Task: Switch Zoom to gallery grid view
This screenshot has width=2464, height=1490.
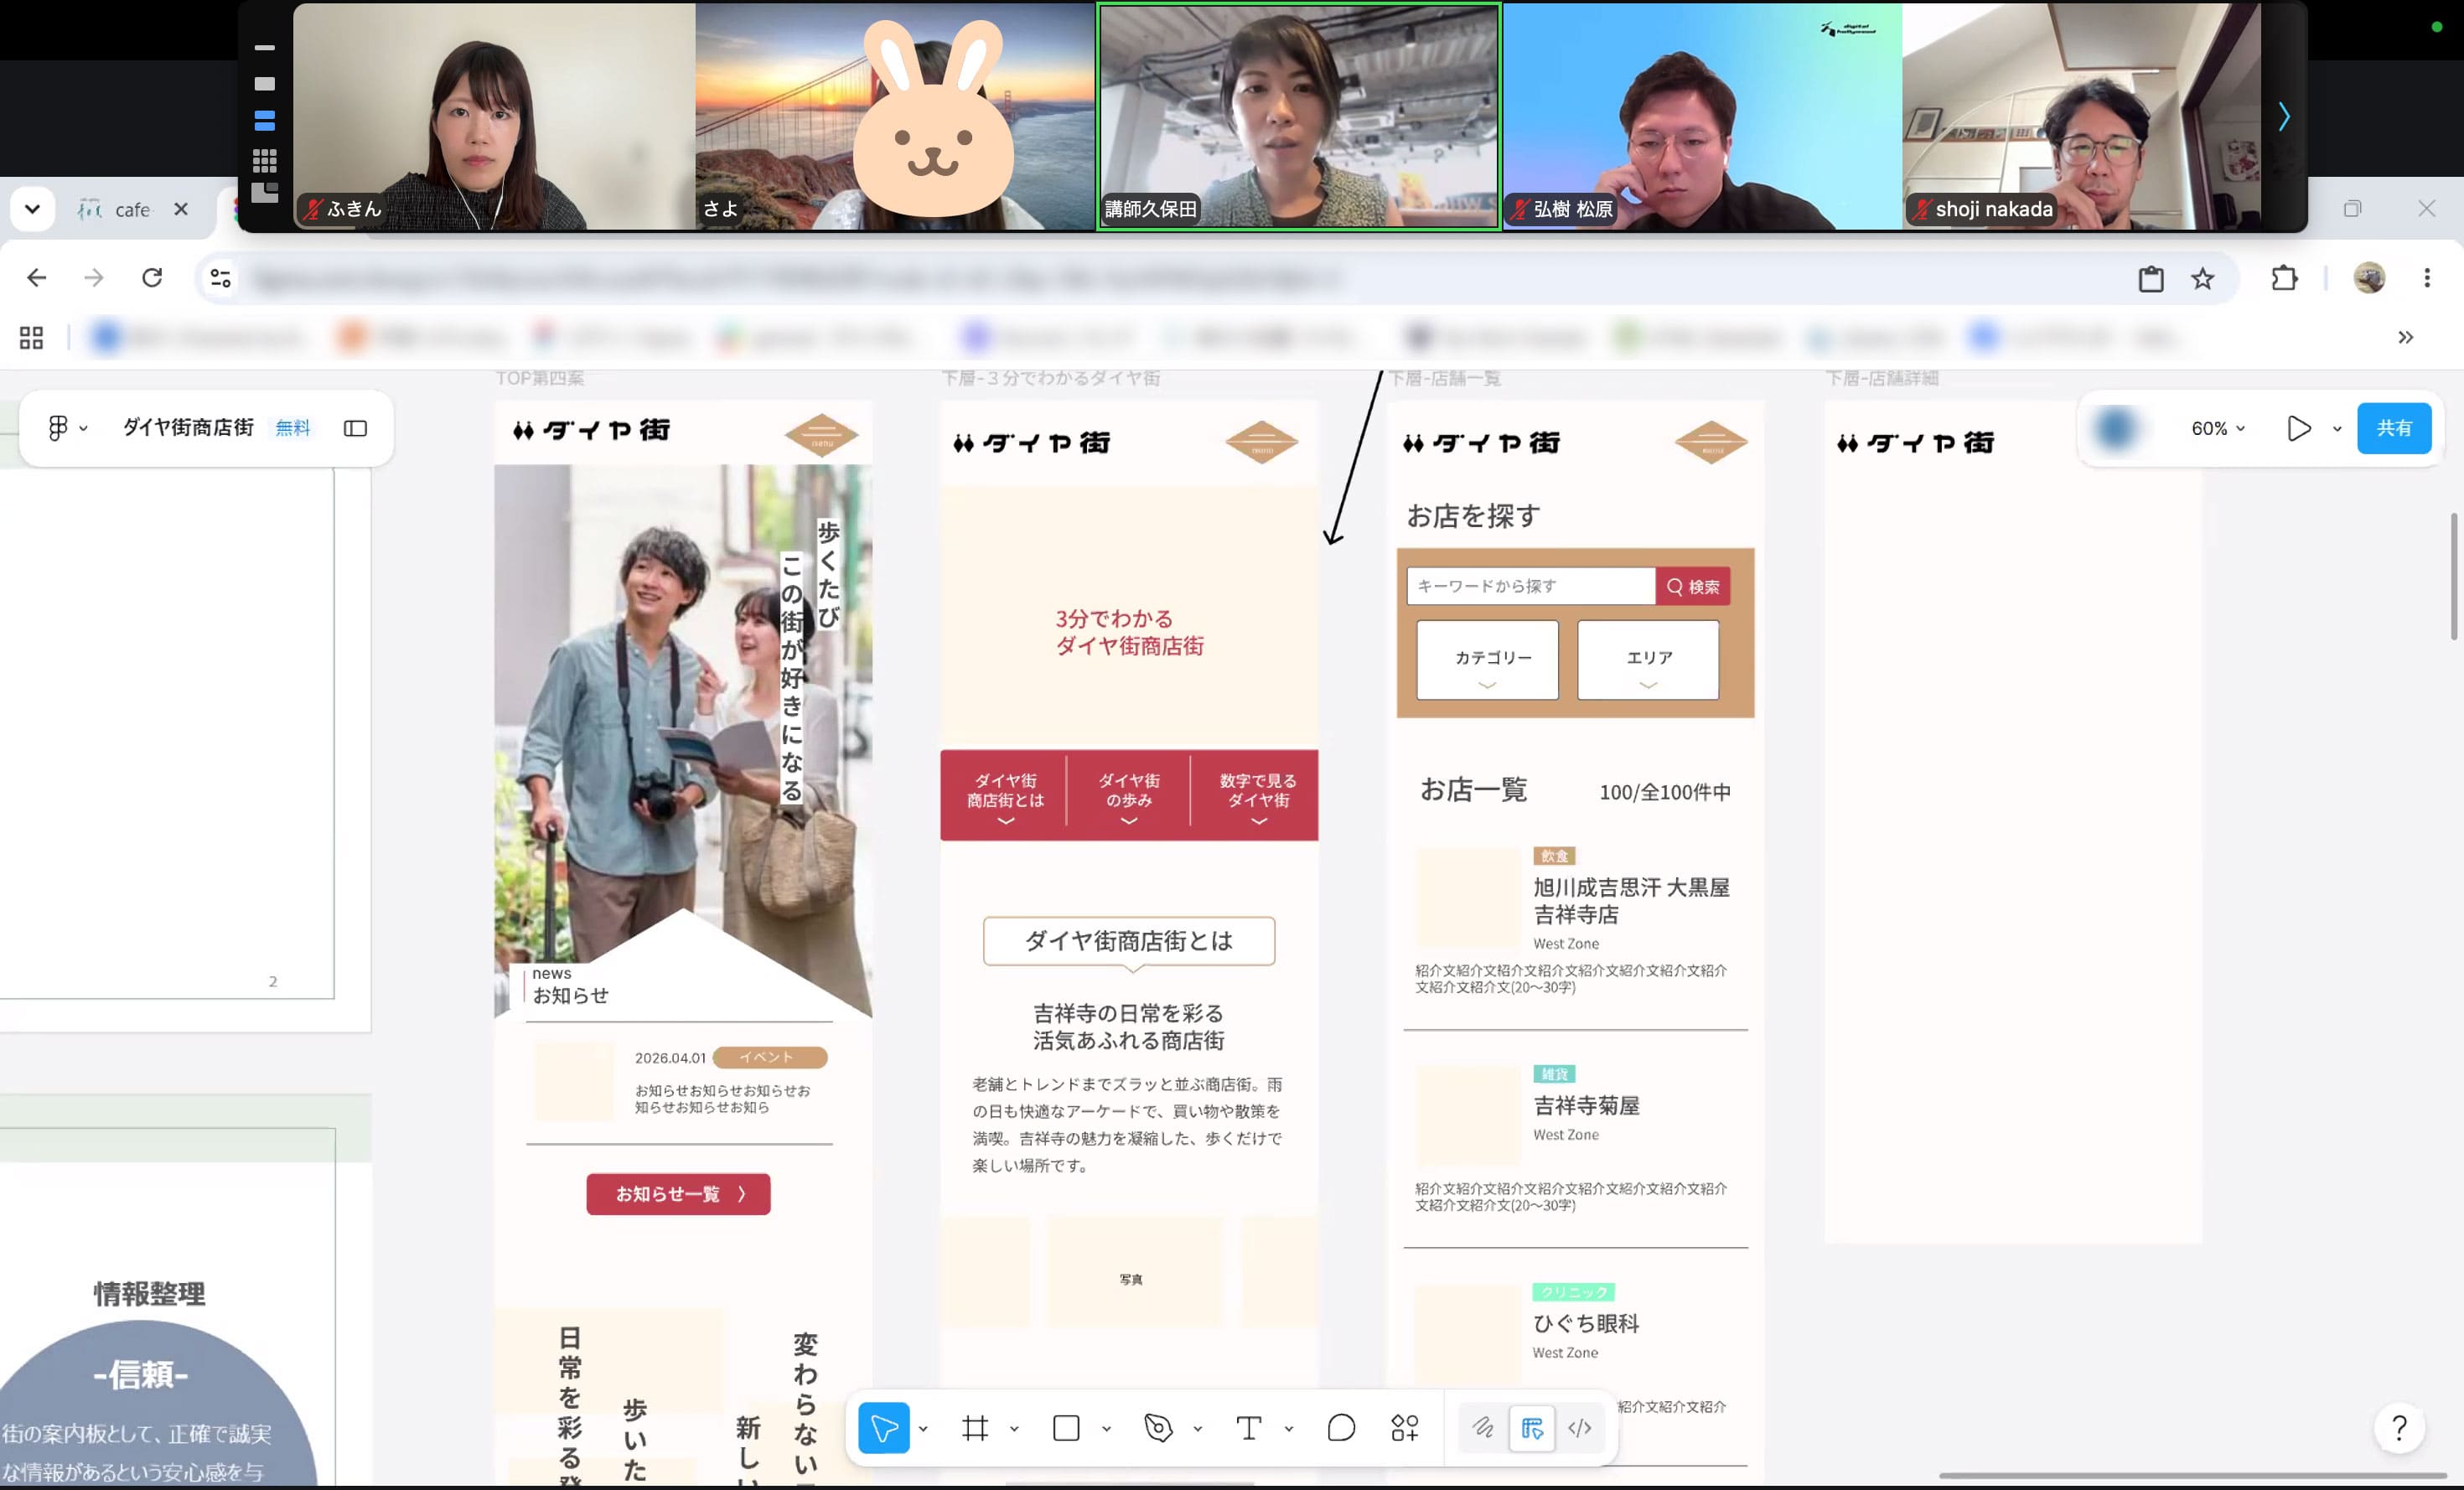Action: (x=265, y=160)
